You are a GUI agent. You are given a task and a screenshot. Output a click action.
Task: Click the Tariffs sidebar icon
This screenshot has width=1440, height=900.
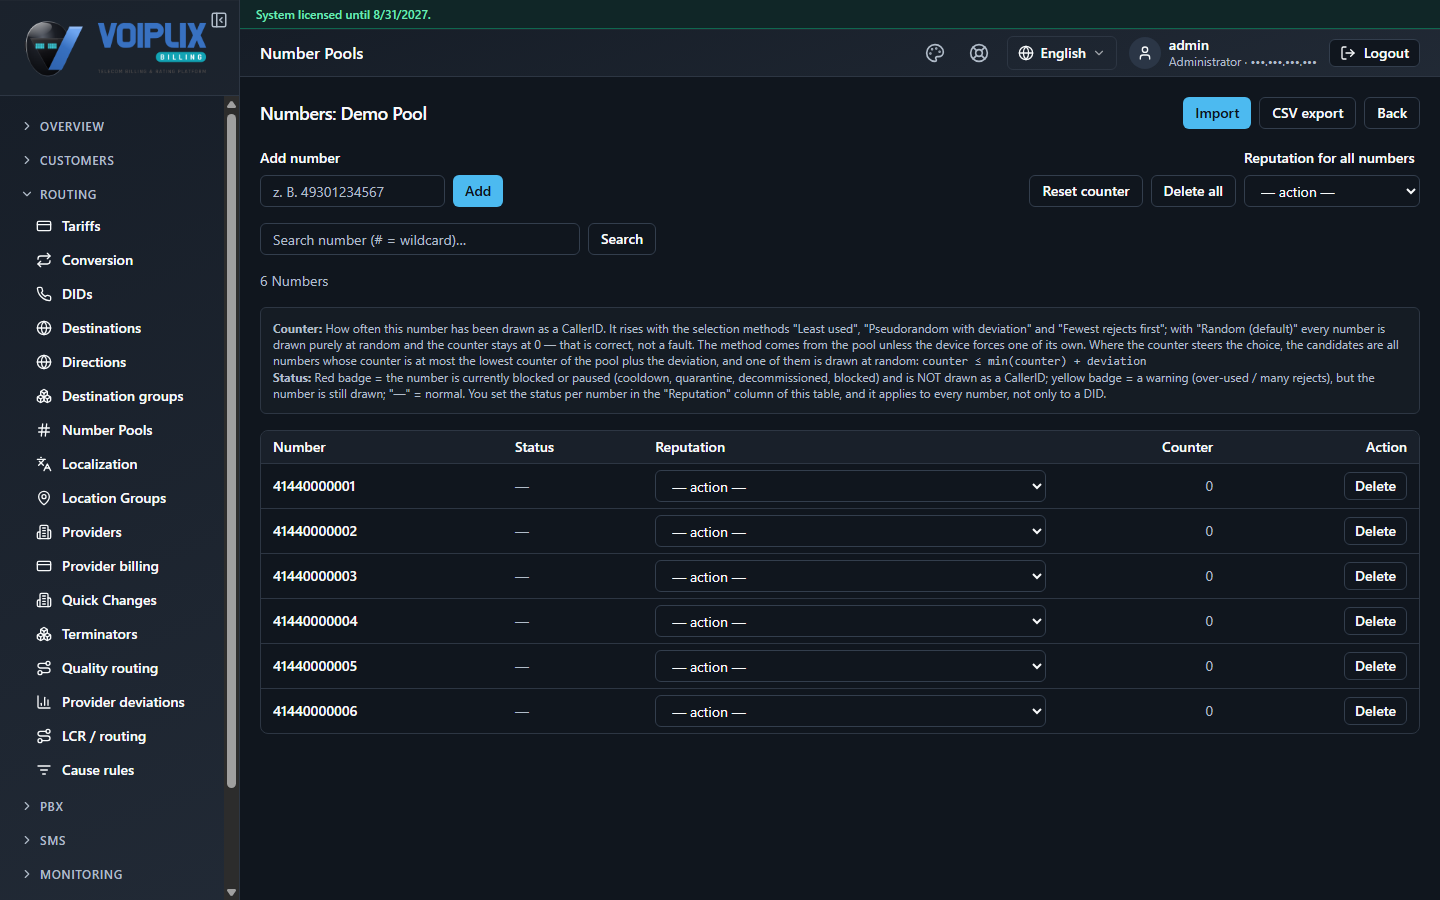coord(44,226)
